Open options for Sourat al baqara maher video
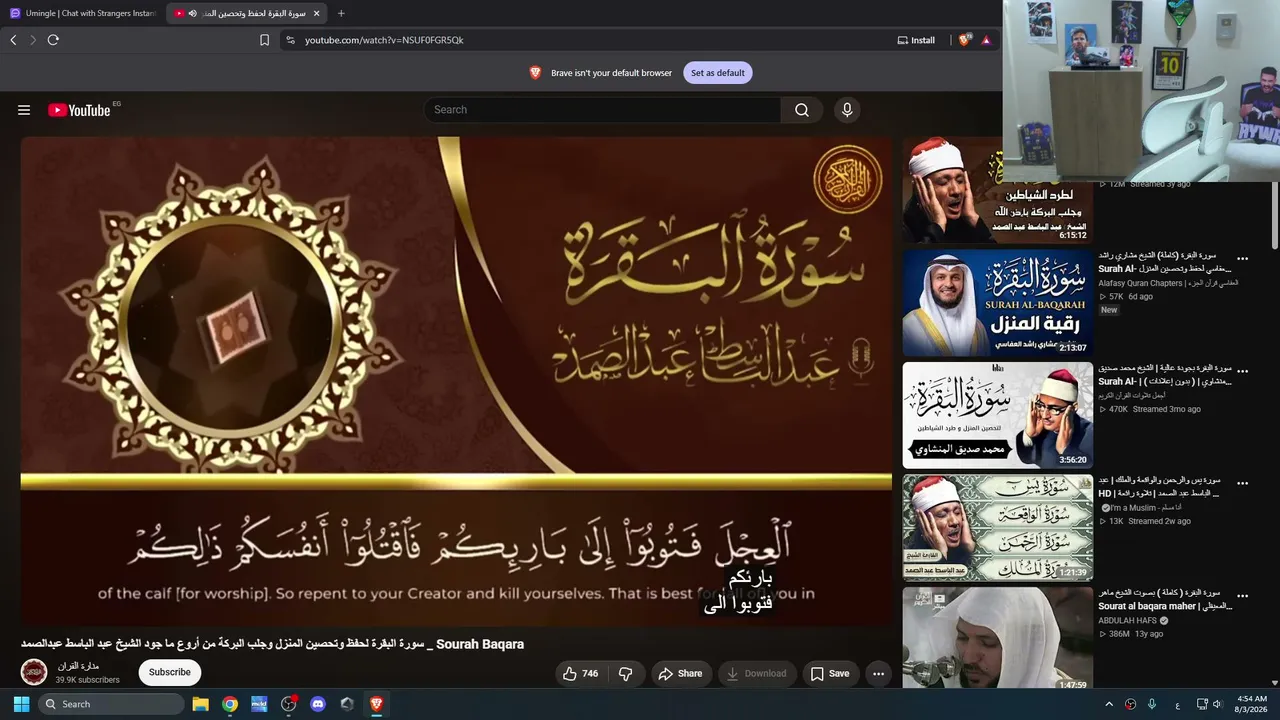This screenshot has width=1280, height=720. pos(1243,597)
